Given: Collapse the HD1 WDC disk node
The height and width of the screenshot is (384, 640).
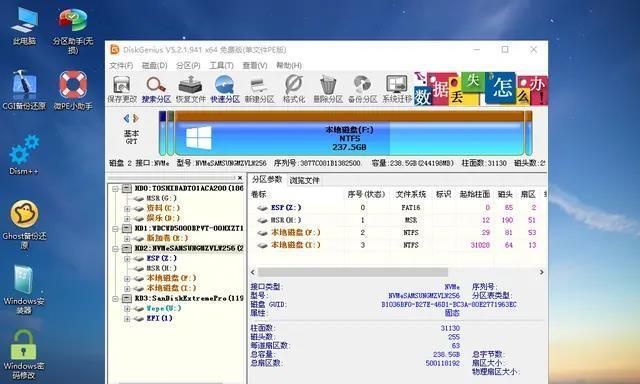Looking at the screenshot, I should 116,229.
